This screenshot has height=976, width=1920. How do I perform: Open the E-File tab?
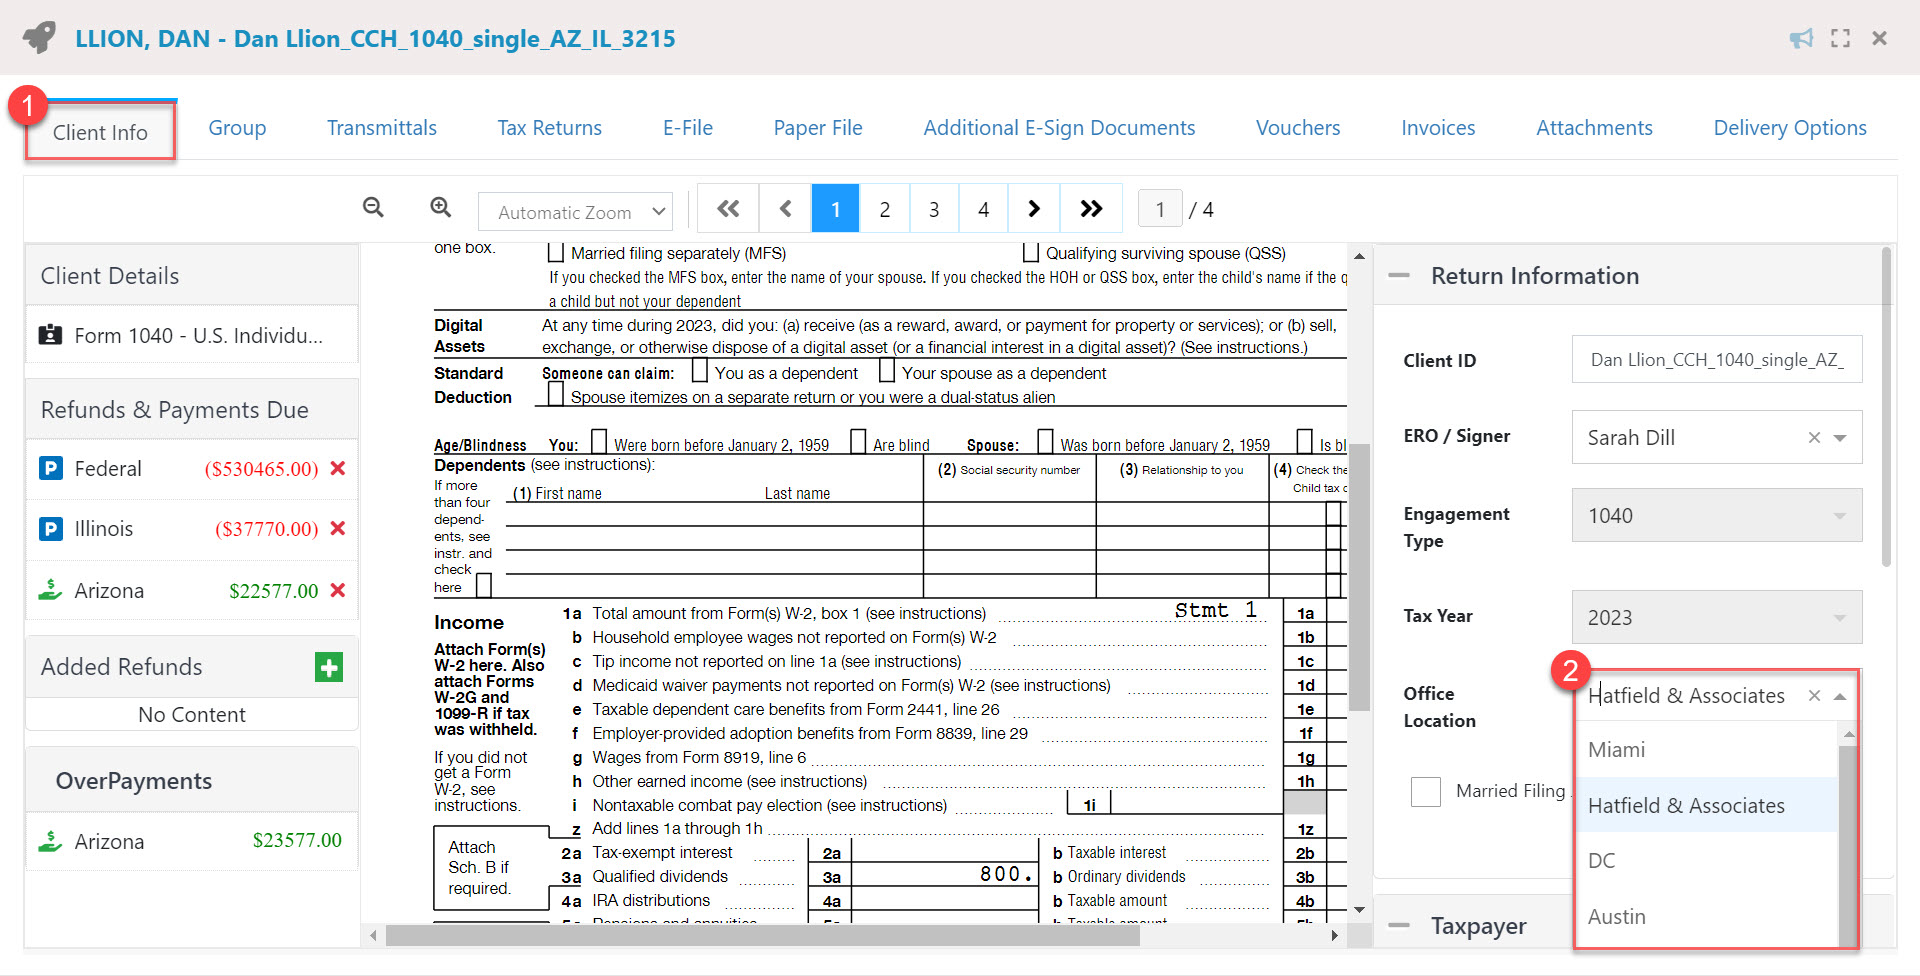point(688,128)
